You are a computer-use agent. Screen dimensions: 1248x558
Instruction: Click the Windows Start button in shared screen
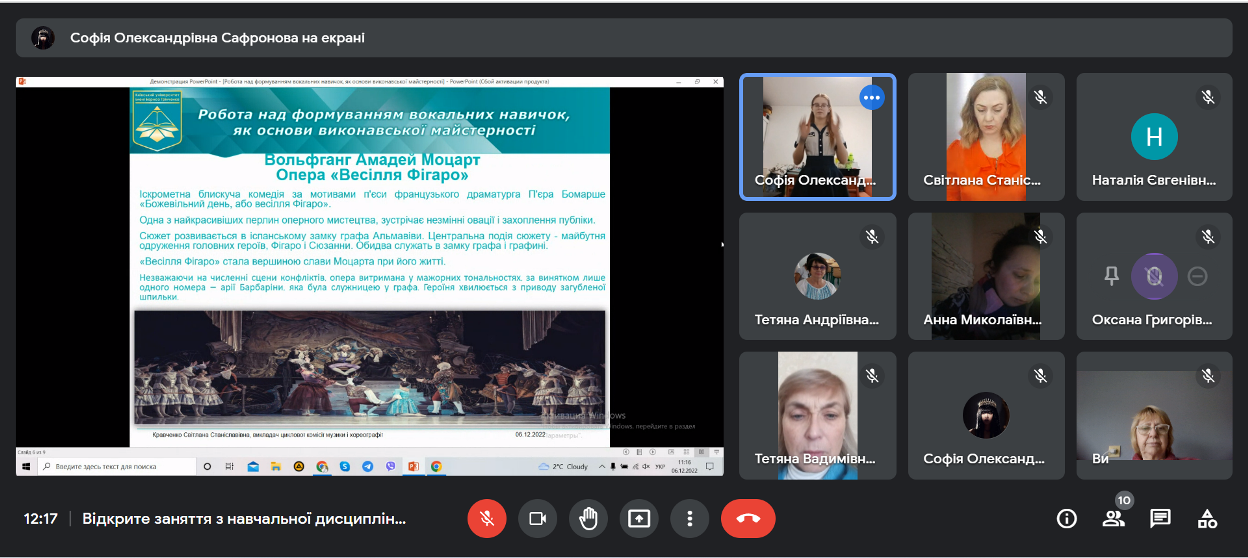click(26, 466)
